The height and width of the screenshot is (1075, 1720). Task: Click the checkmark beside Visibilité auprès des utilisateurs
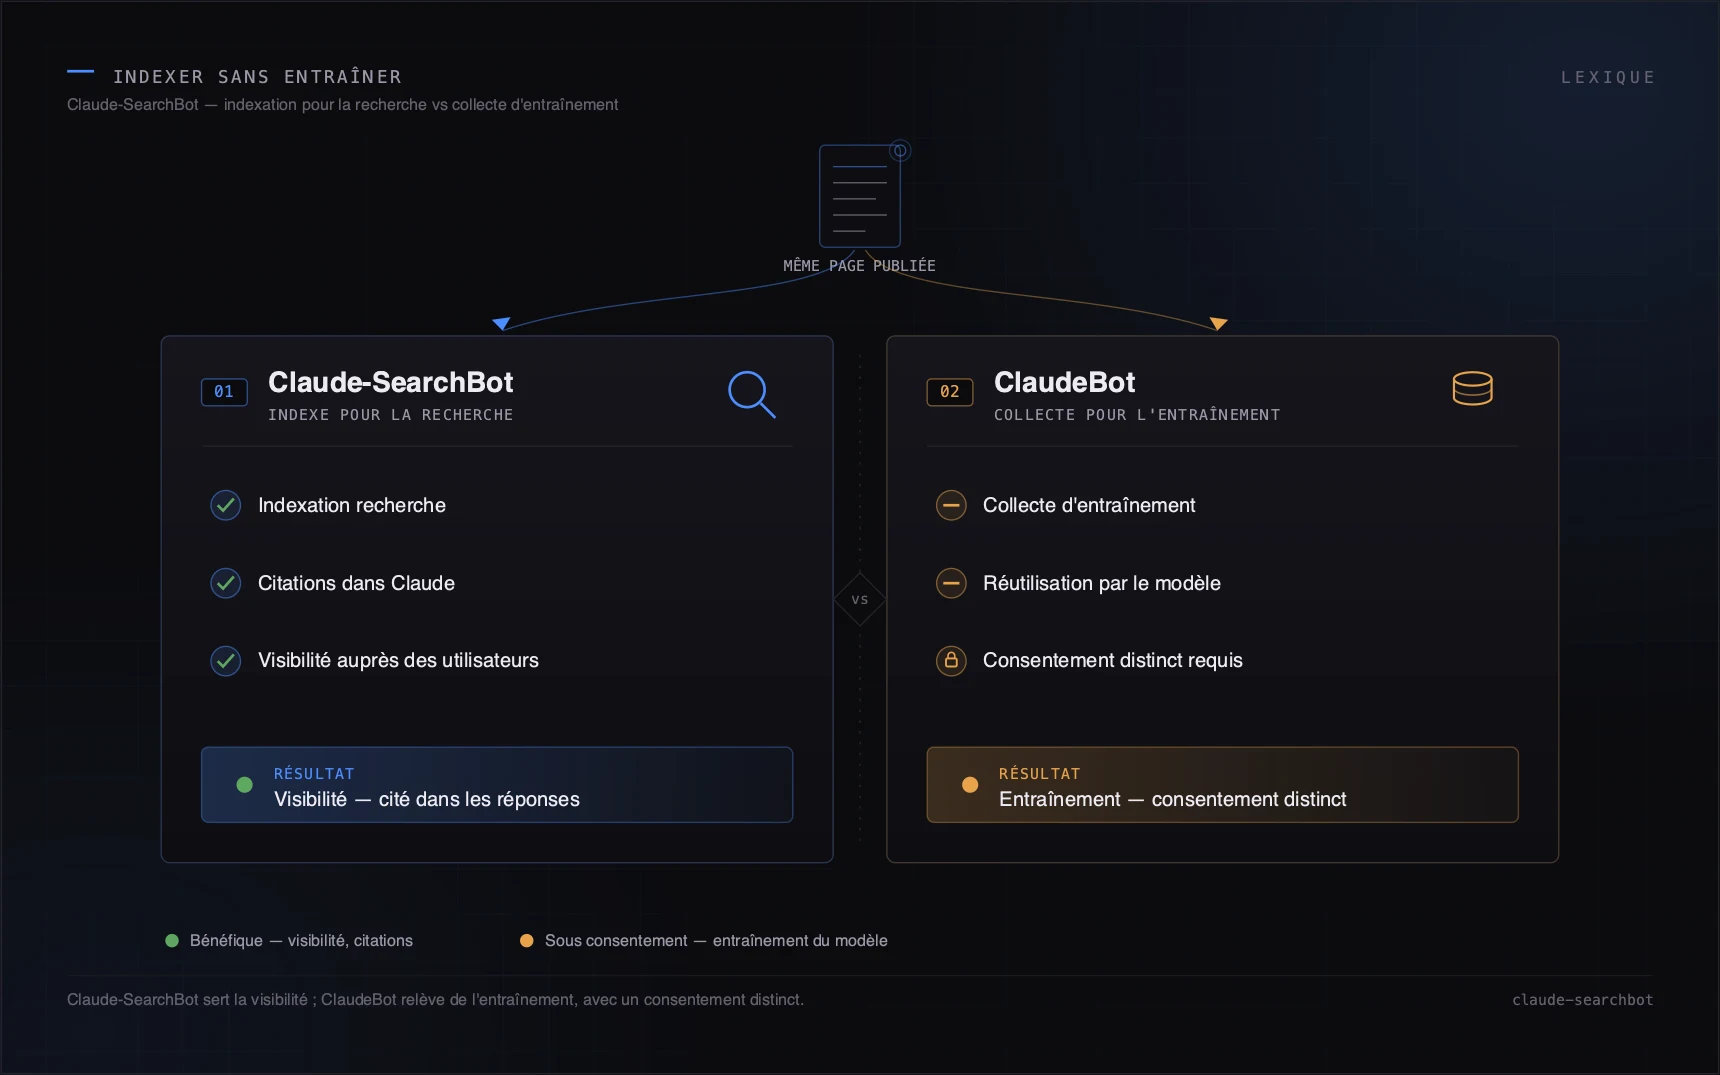click(226, 660)
